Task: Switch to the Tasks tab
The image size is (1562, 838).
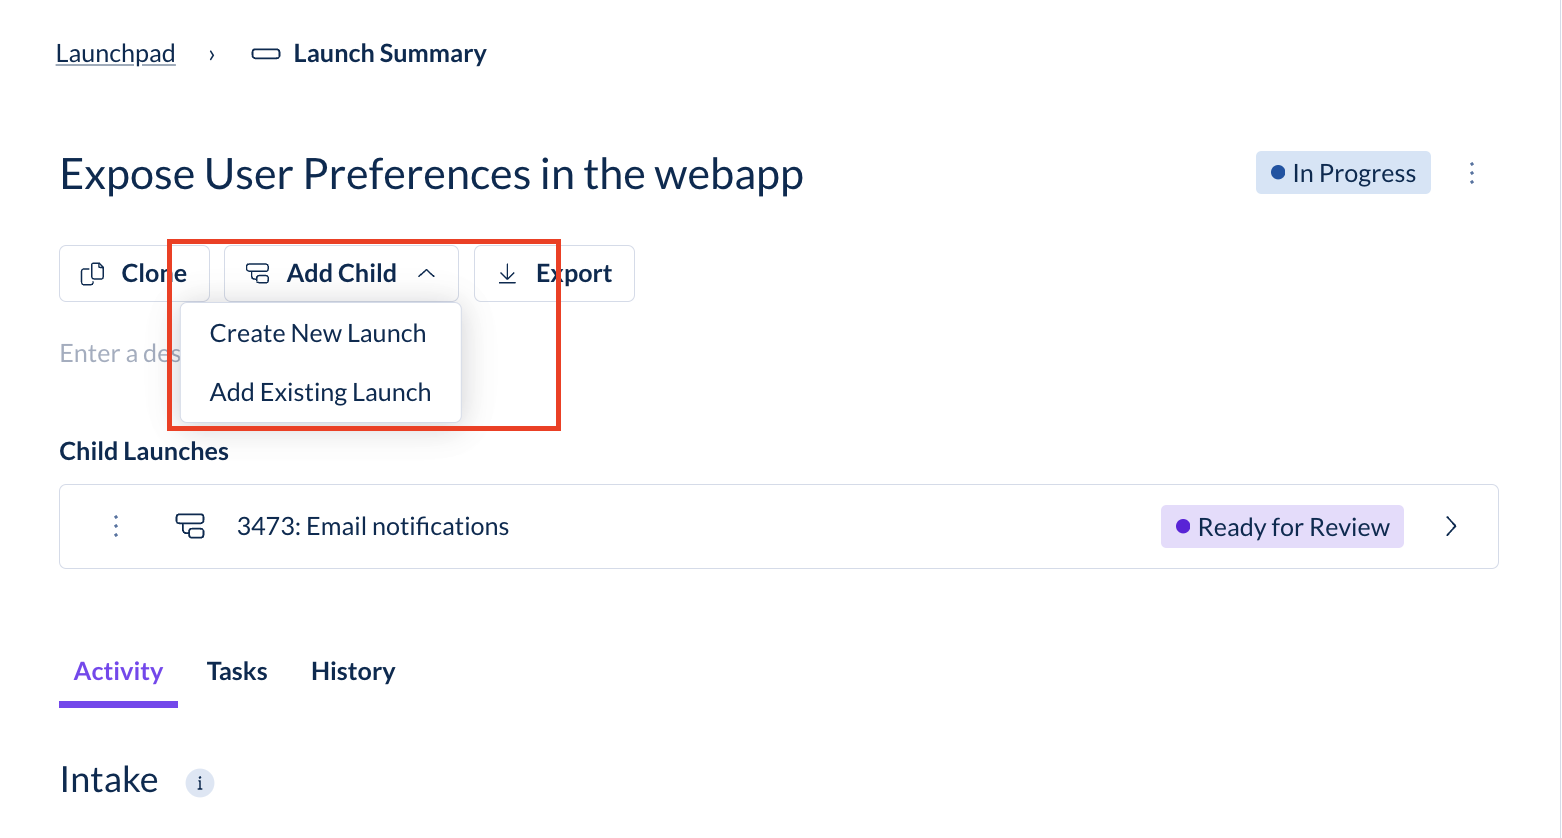Action: point(237,671)
